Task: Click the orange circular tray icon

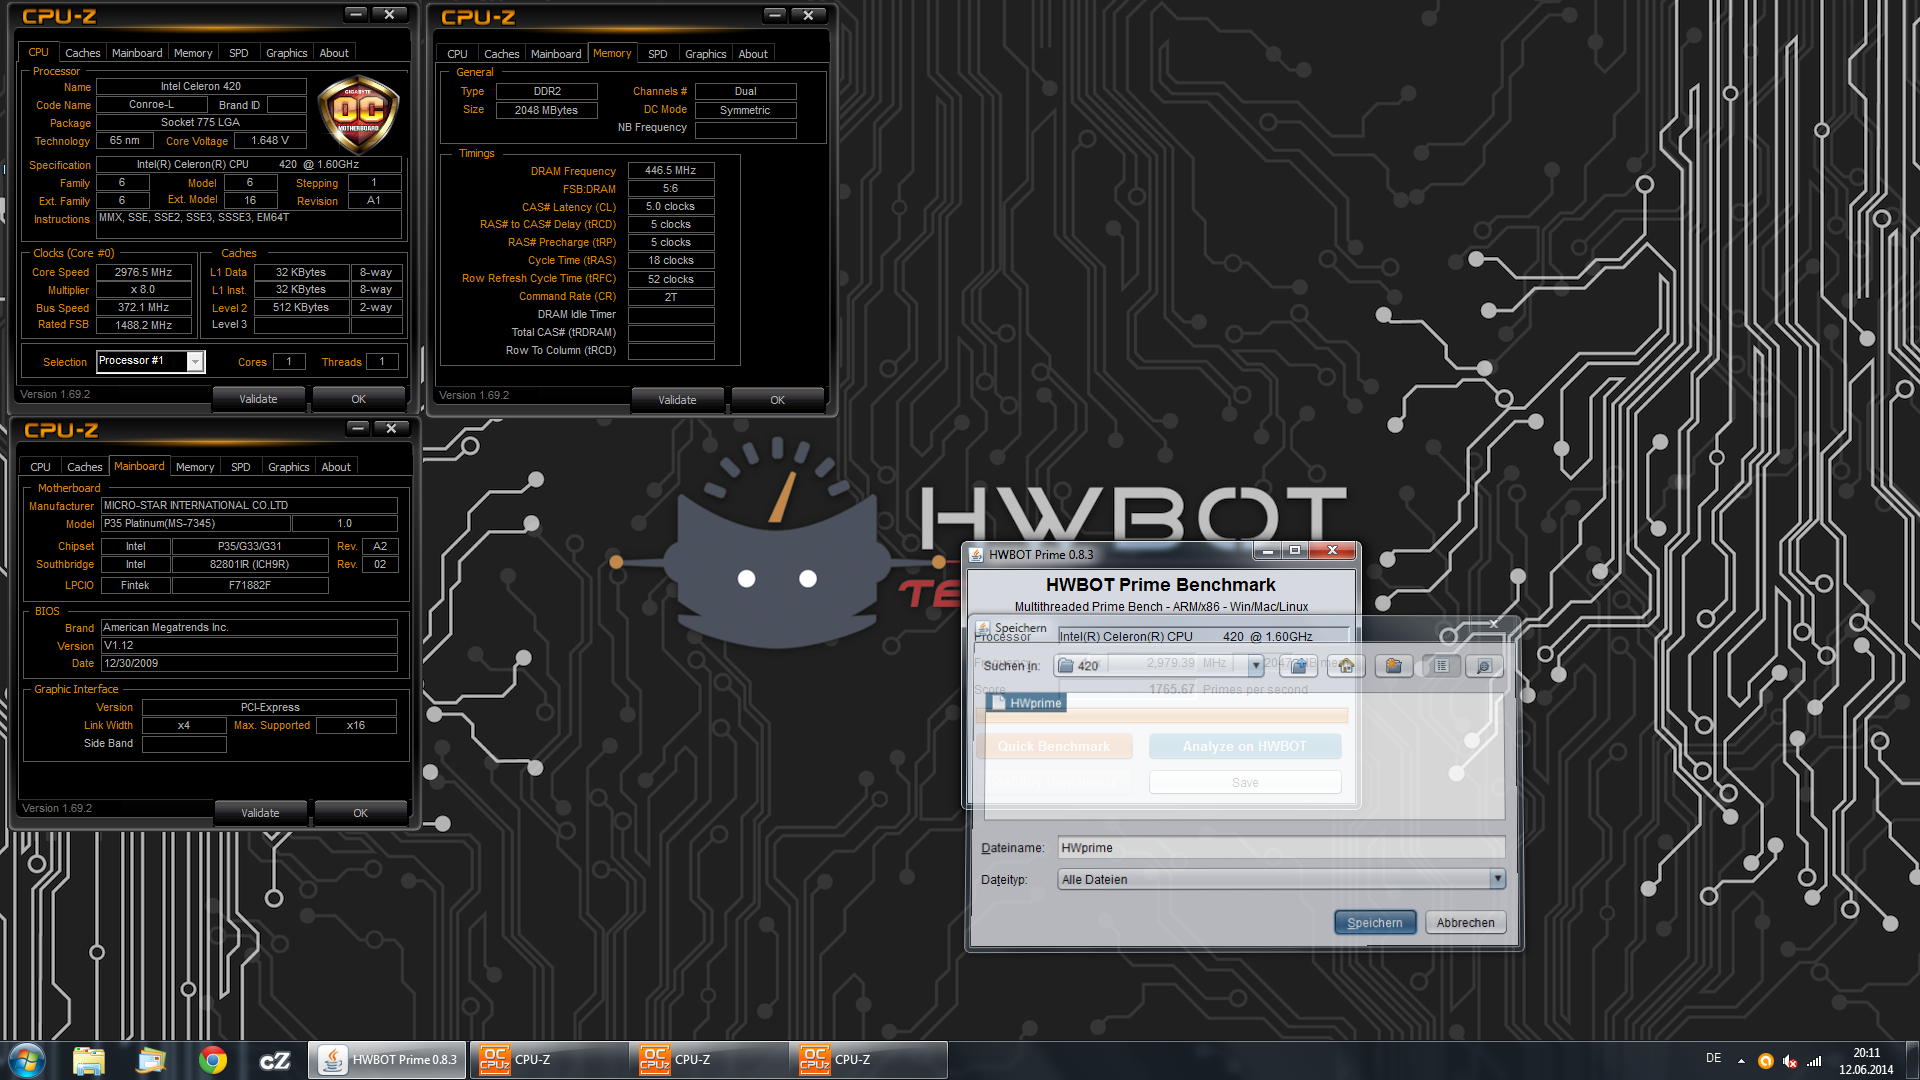Action: (x=1766, y=1061)
